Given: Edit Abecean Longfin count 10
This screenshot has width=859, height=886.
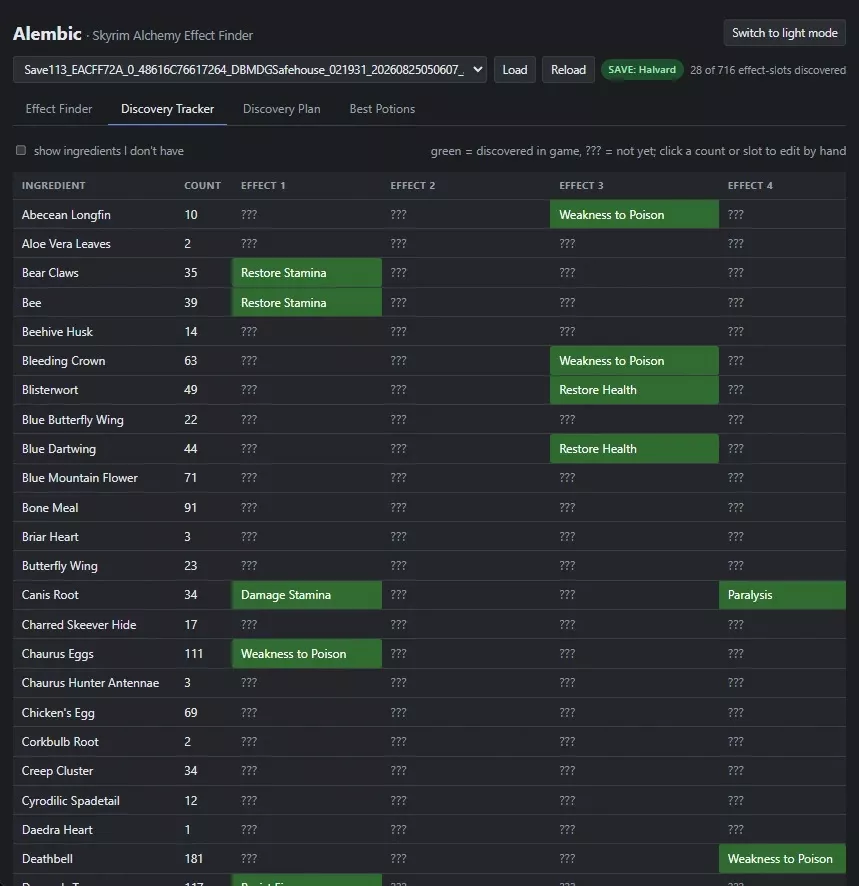Looking at the screenshot, I should 191,215.
